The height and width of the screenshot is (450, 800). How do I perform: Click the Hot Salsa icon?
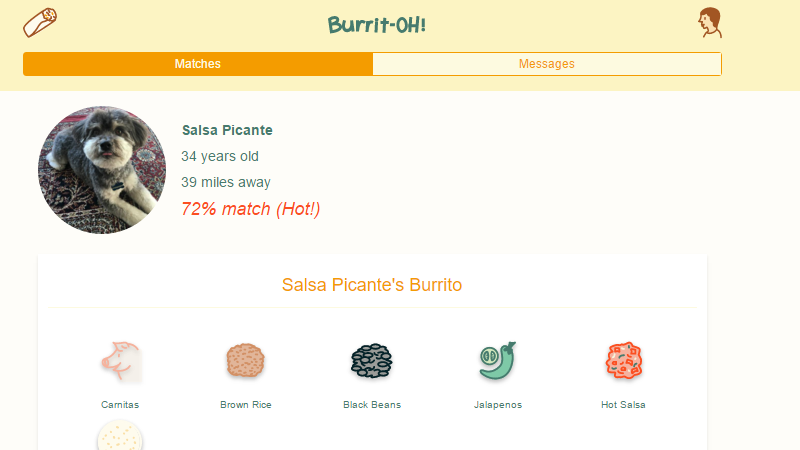[623, 361]
